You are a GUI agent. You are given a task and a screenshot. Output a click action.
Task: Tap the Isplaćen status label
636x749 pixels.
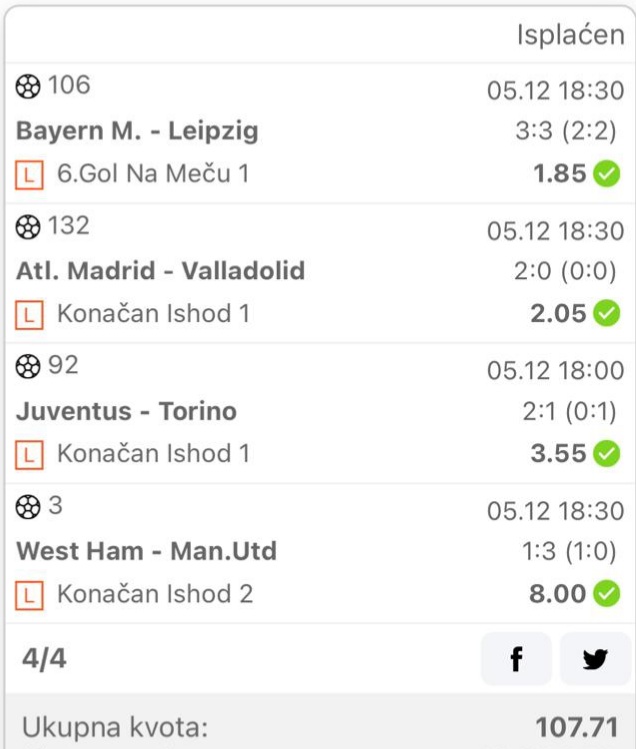[x=571, y=35]
